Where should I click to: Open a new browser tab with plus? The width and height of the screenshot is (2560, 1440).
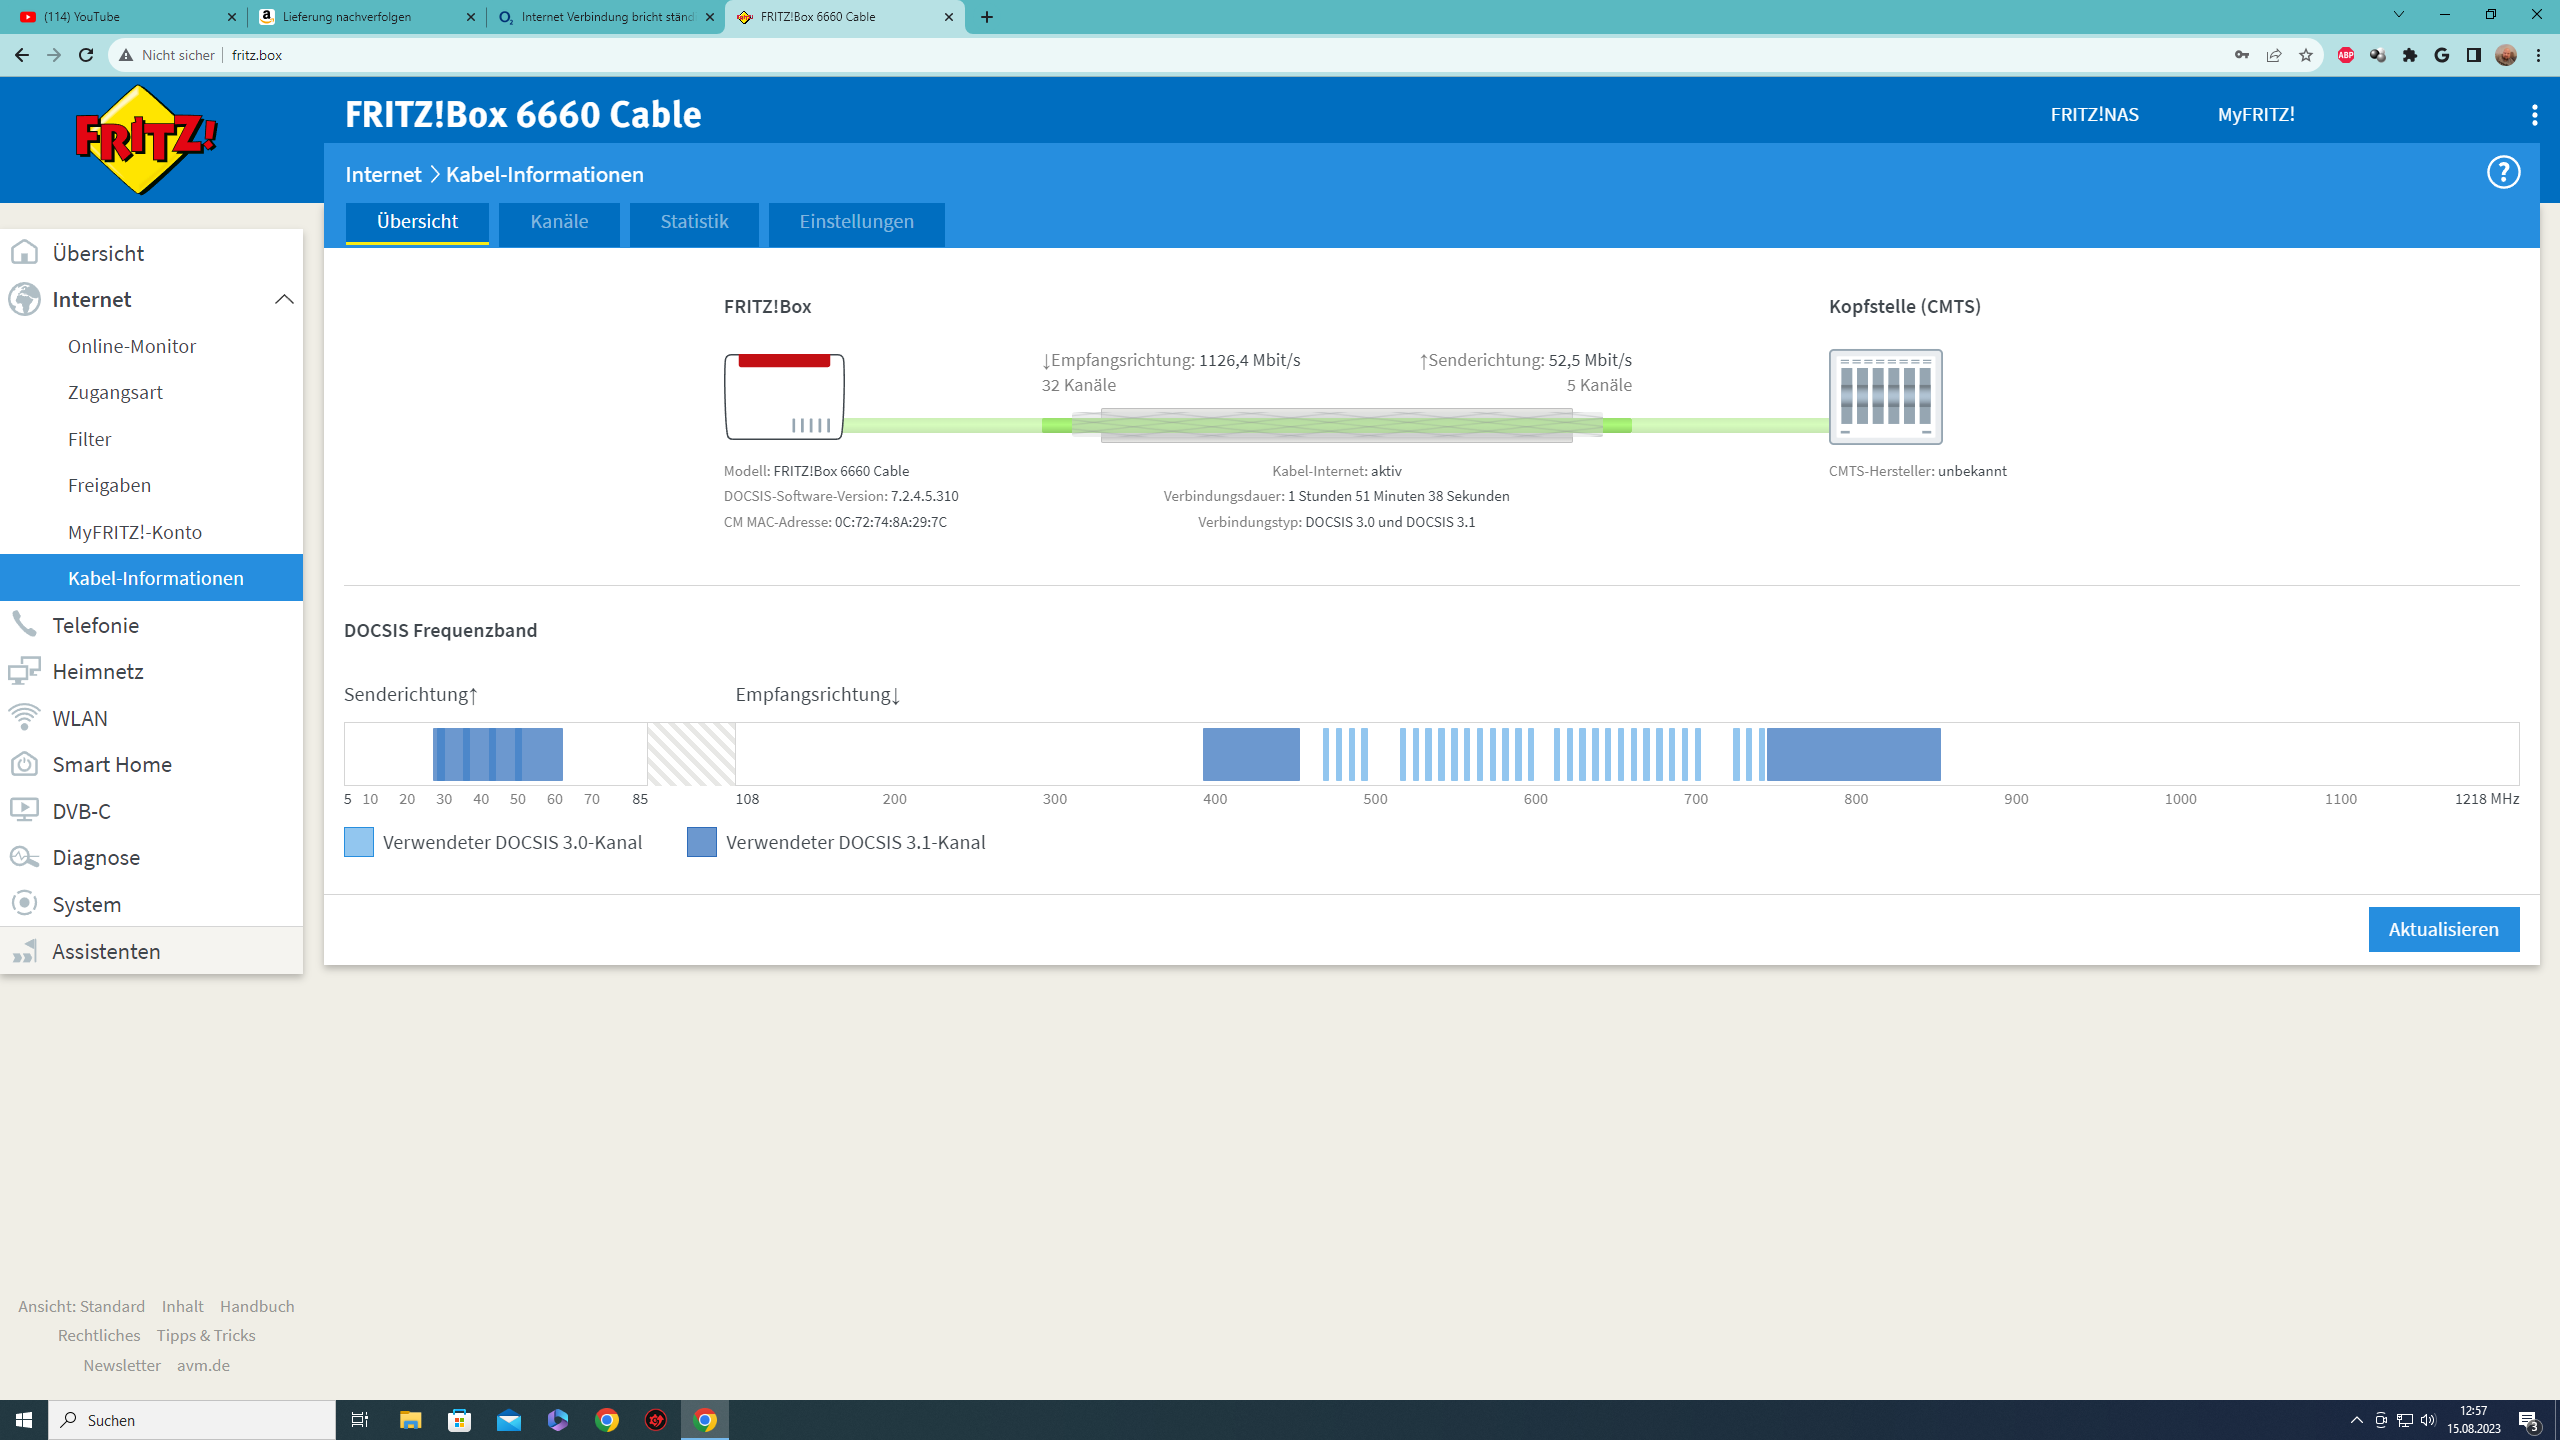[987, 17]
